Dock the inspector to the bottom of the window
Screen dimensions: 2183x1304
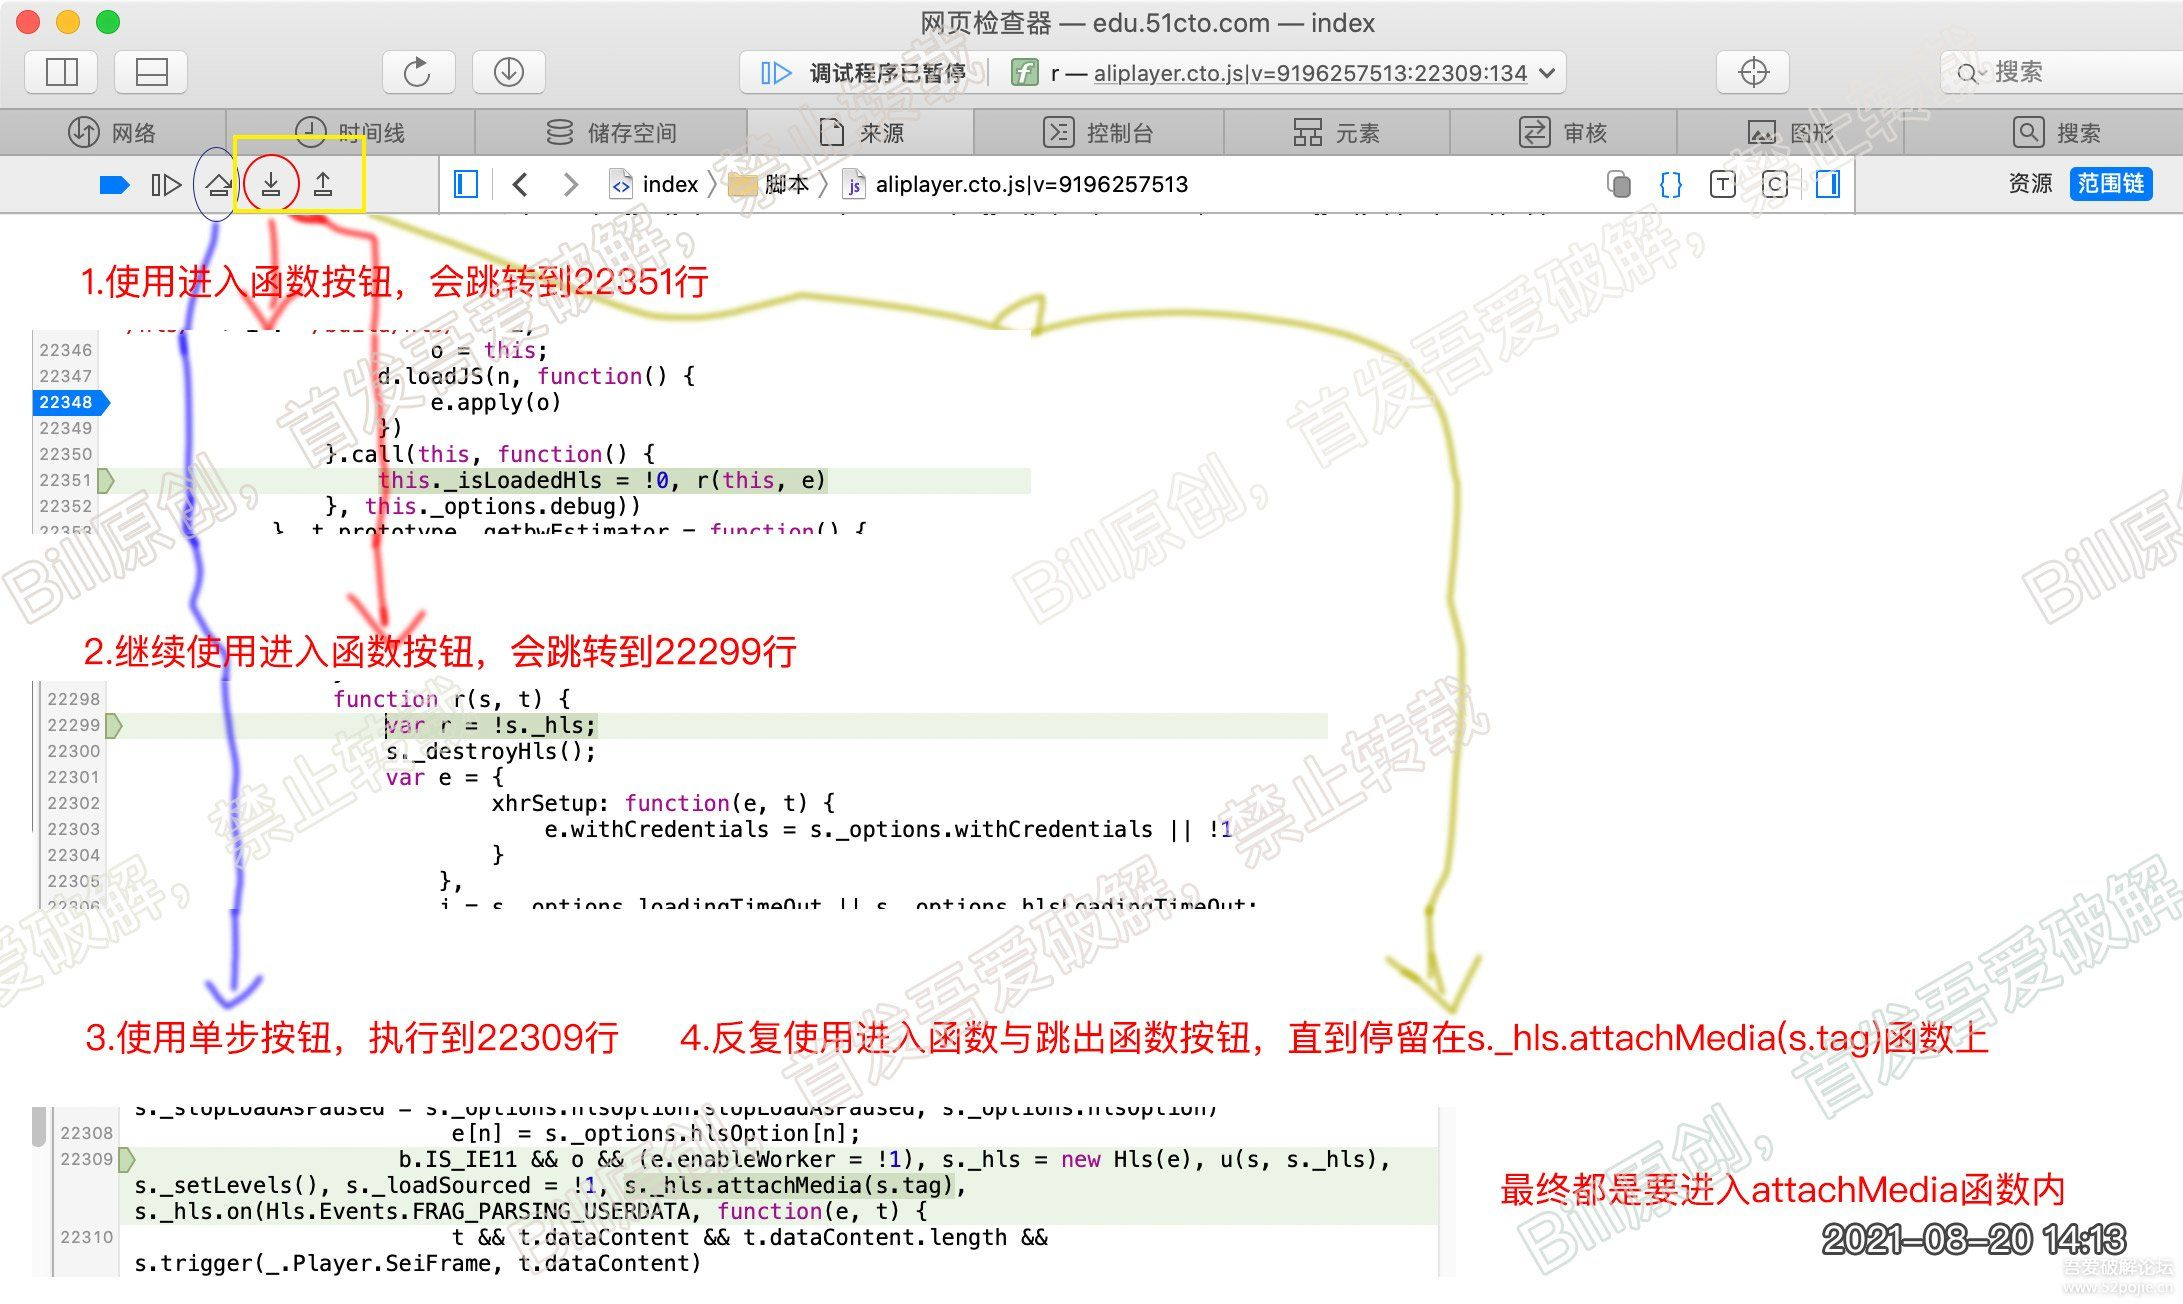tap(151, 72)
